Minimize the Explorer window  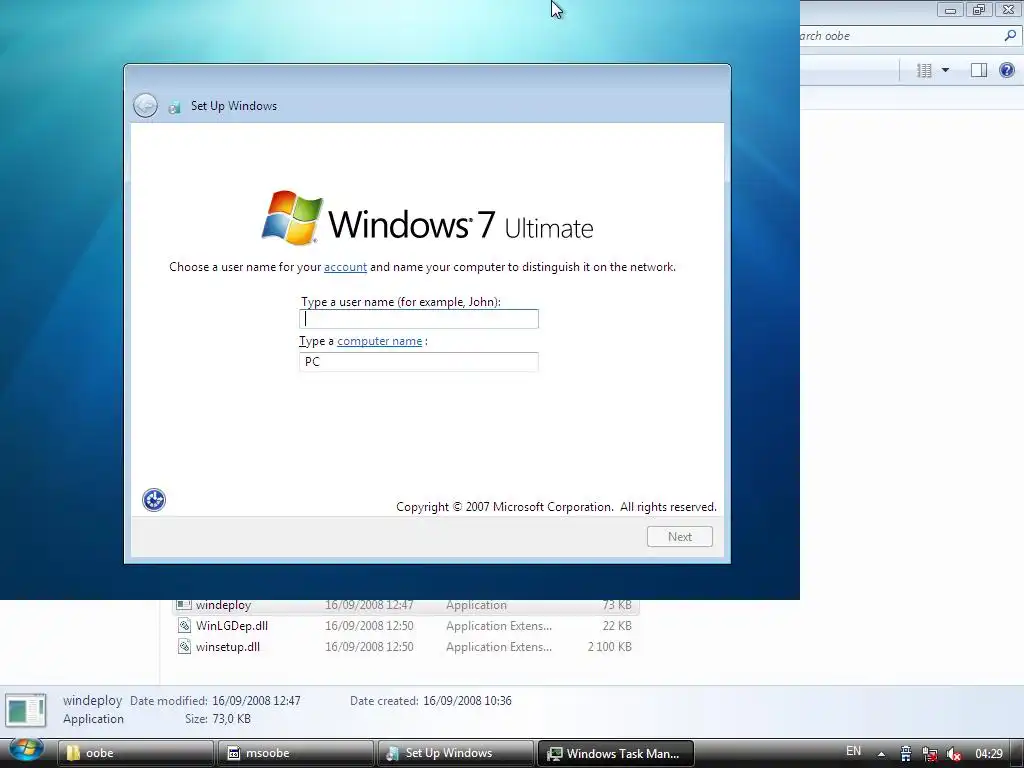[950, 10]
